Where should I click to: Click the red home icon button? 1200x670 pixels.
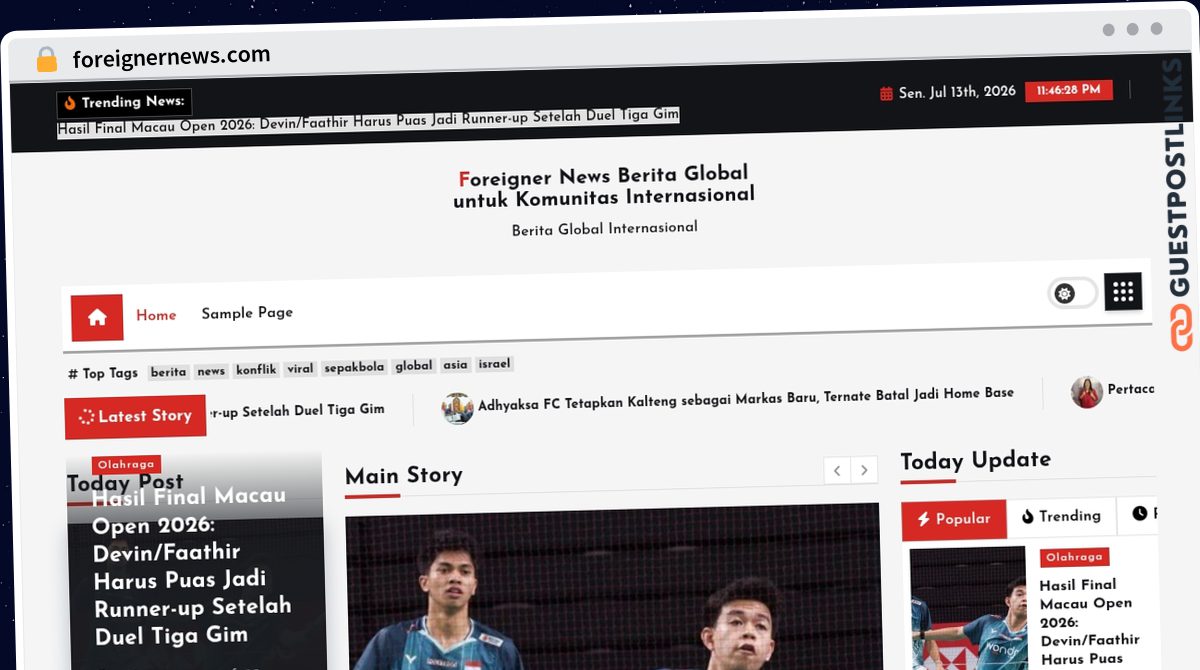[x=97, y=318]
